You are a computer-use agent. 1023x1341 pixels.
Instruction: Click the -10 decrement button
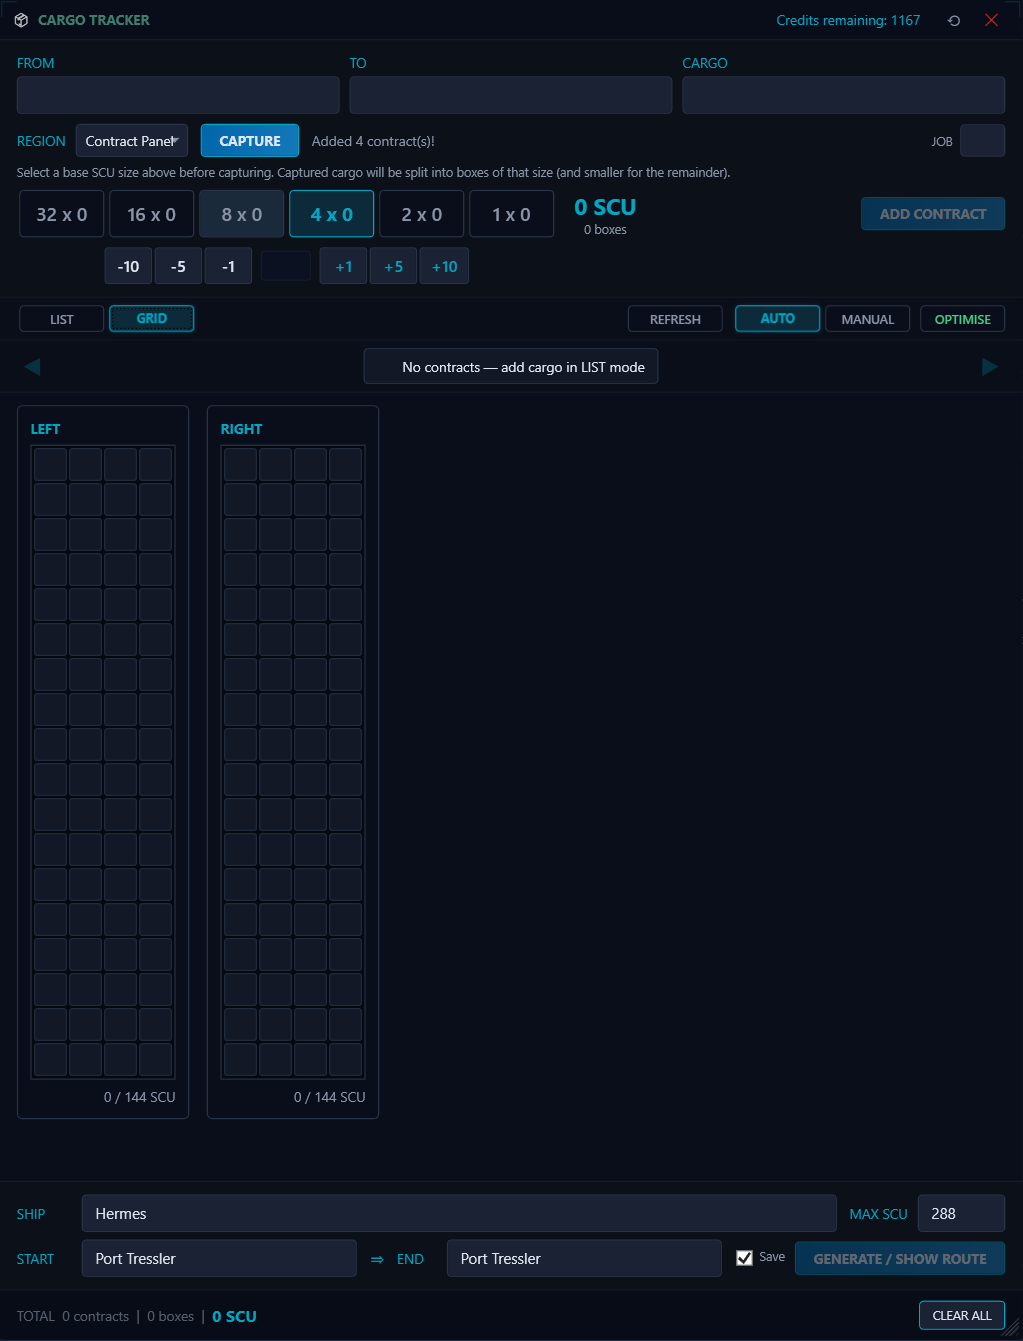coord(128,266)
